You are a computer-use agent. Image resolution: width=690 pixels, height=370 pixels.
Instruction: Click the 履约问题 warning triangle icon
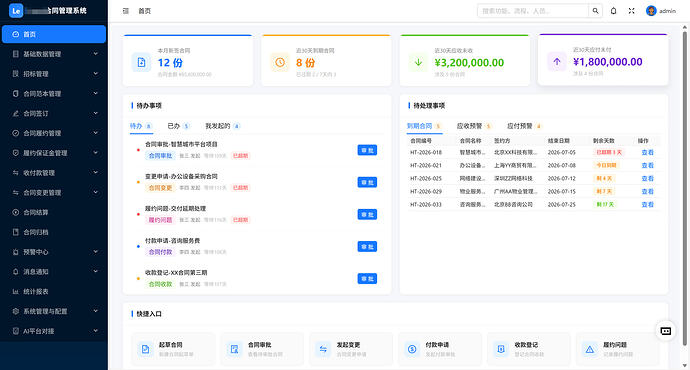point(590,349)
